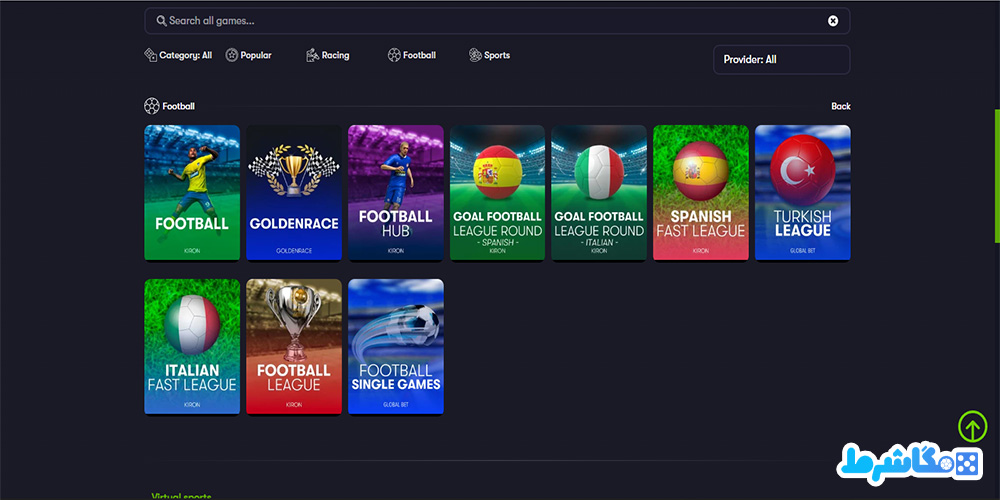
Task: Click the Racing category icon
Action: [x=312, y=55]
